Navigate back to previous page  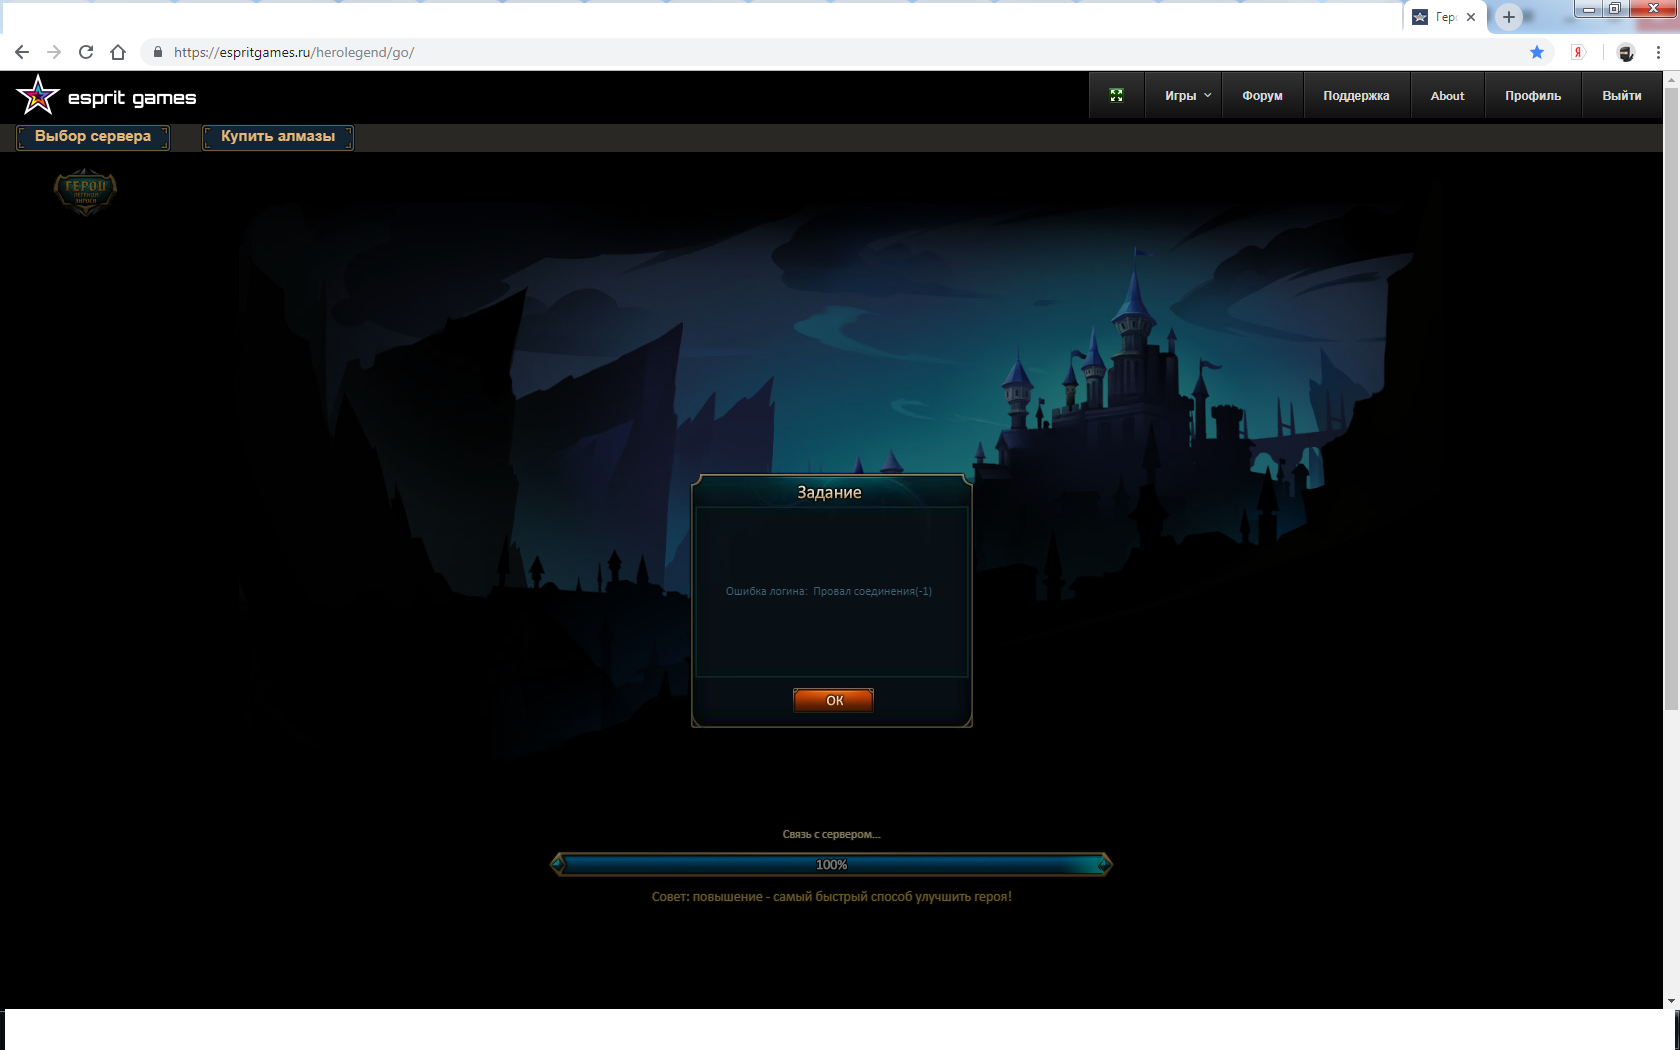point(22,52)
